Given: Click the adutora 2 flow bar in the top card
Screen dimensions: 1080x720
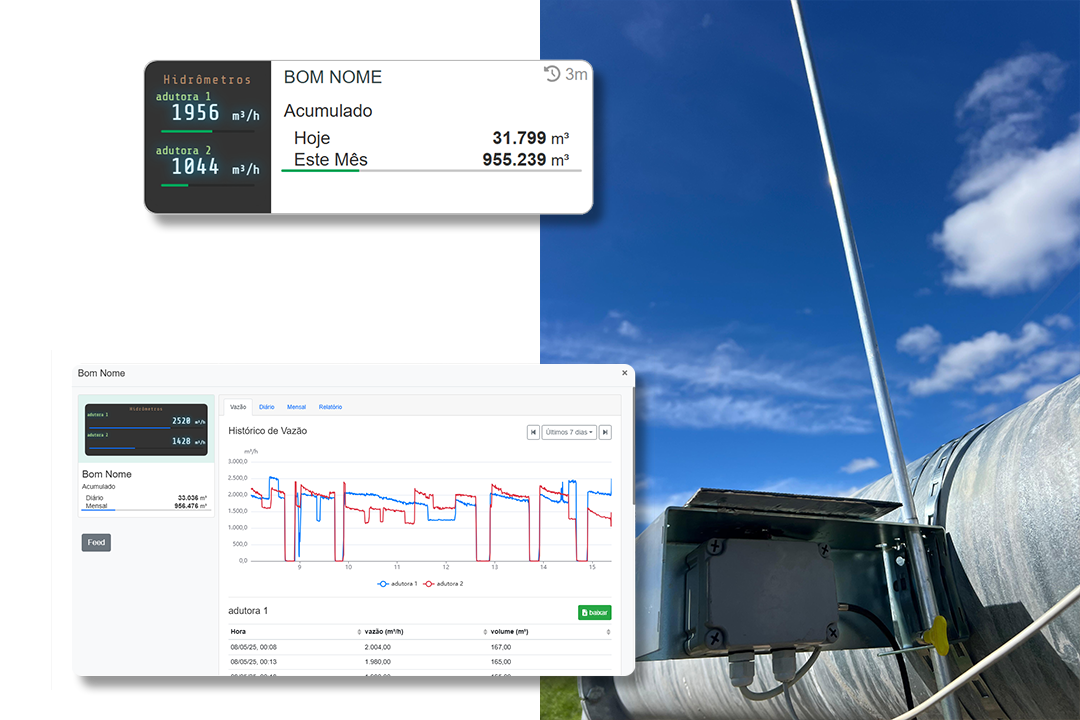Looking at the screenshot, I should point(207,185).
